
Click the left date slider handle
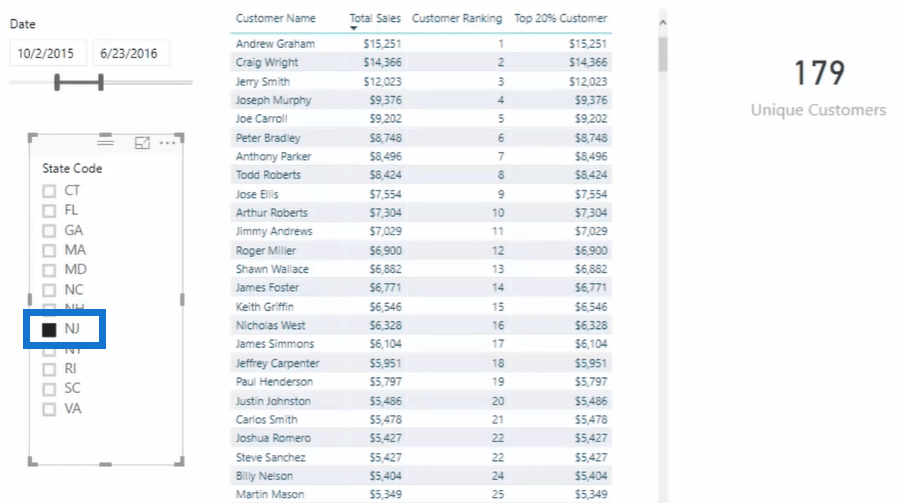coord(57,82)
